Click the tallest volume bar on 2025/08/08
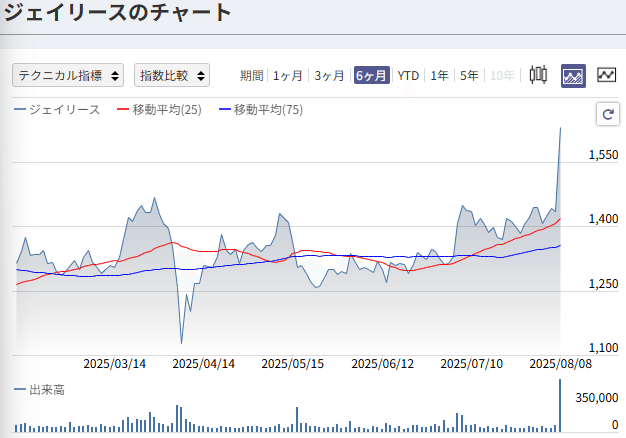This screenshot has width=626, height=438. [x=560, y=405]
